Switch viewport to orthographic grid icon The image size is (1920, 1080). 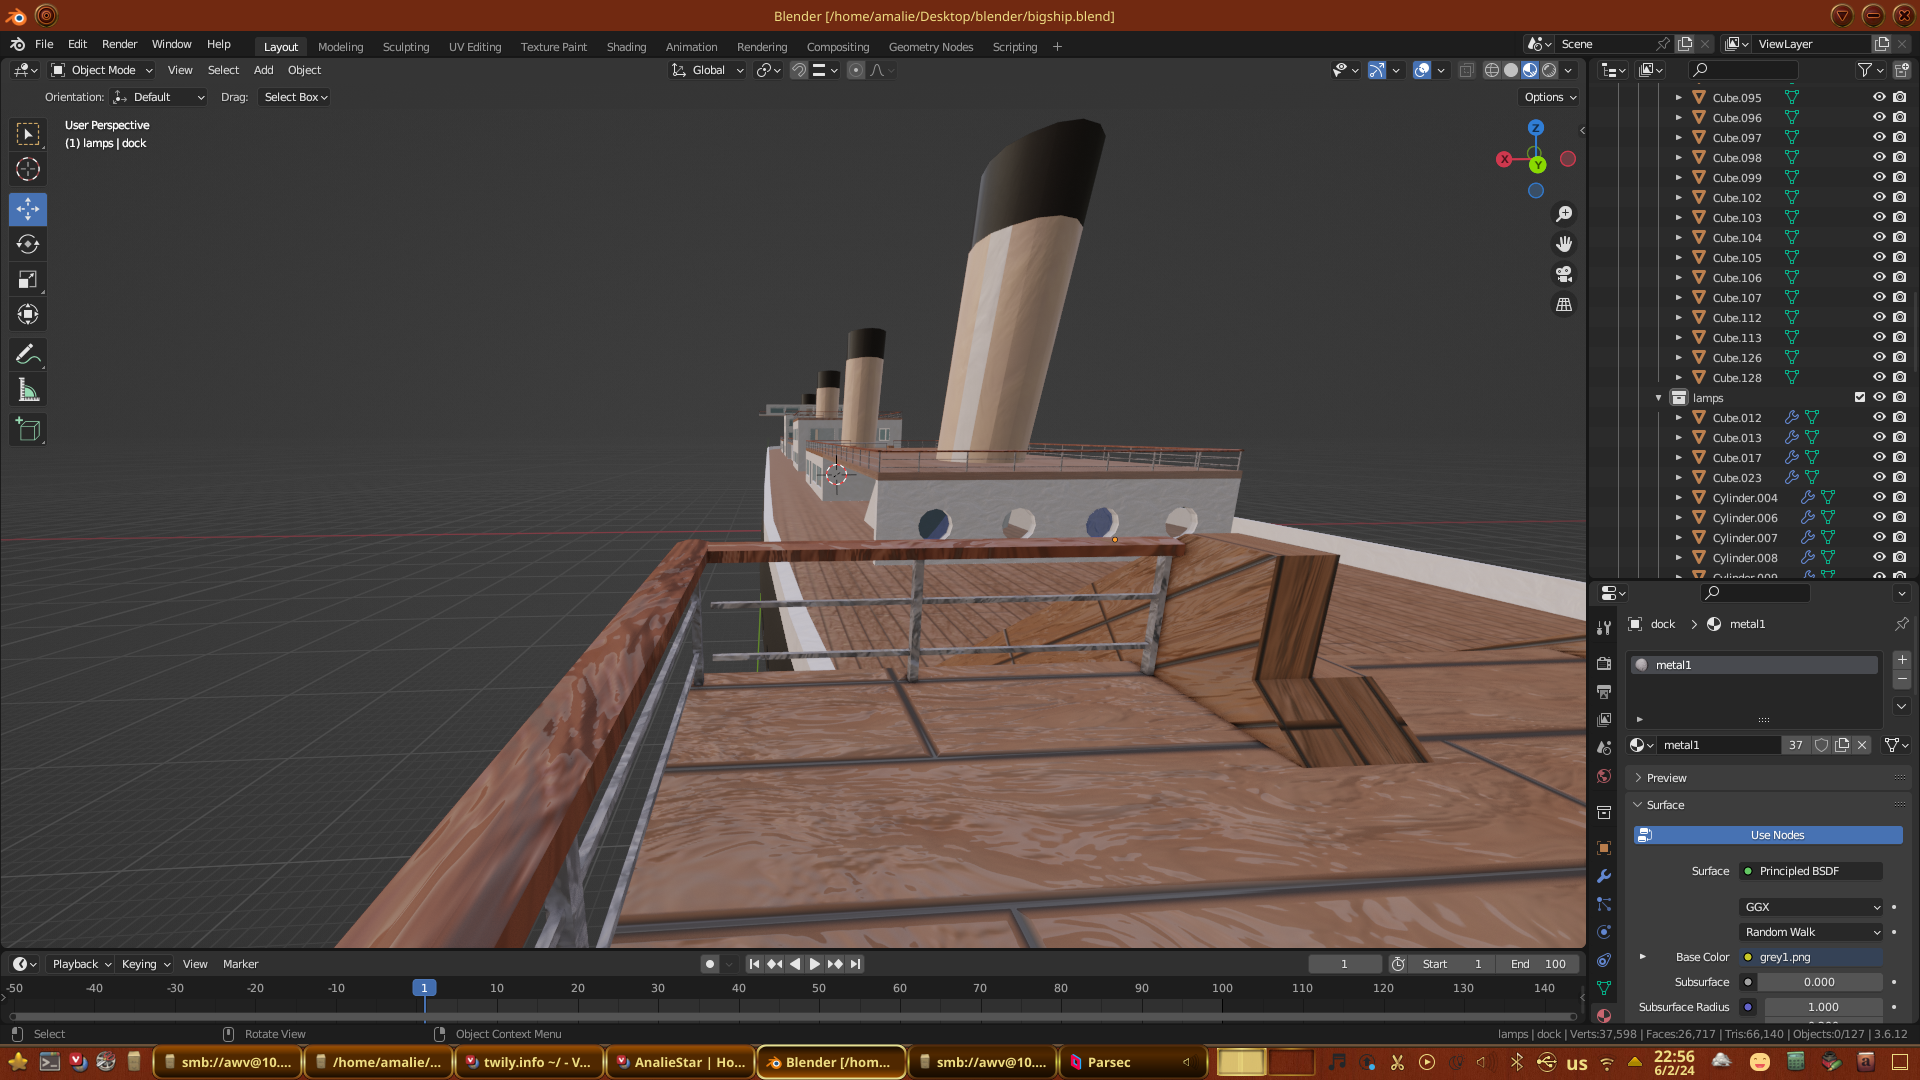tap(1564, 305)
